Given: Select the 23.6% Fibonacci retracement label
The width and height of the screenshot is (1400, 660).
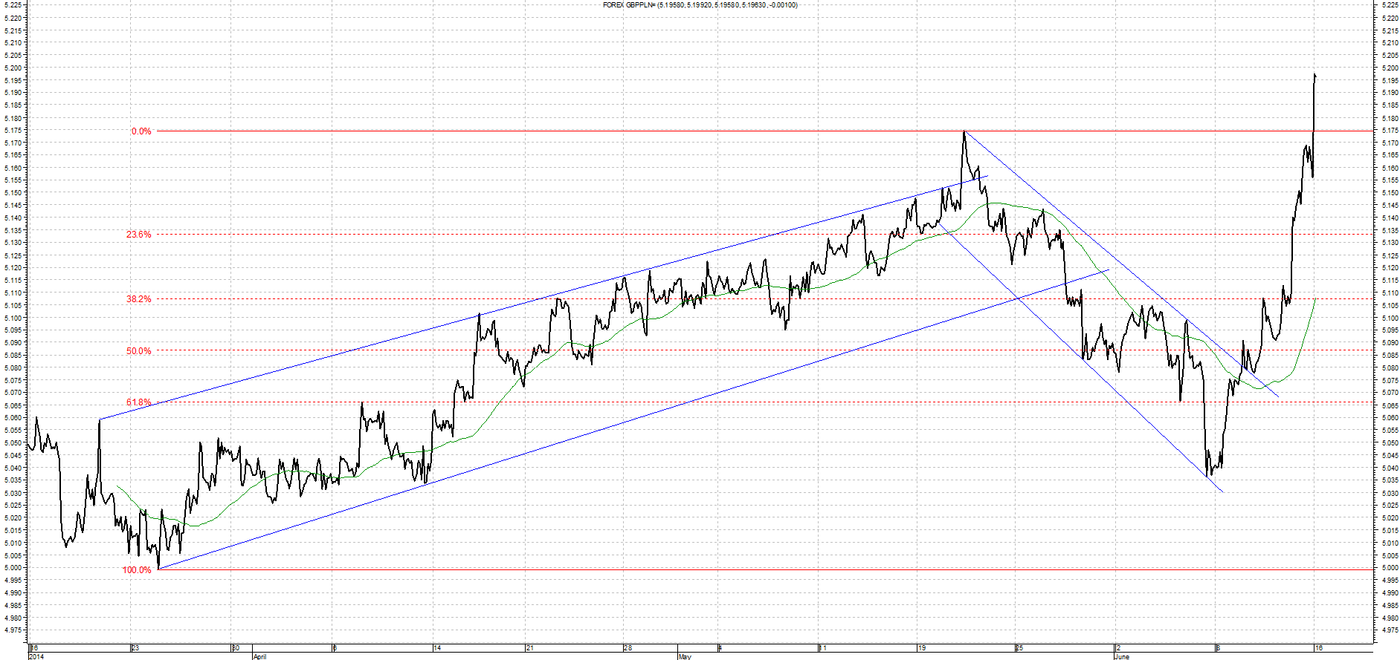Looking at the screenshot, I should click(x=139, y=234).
